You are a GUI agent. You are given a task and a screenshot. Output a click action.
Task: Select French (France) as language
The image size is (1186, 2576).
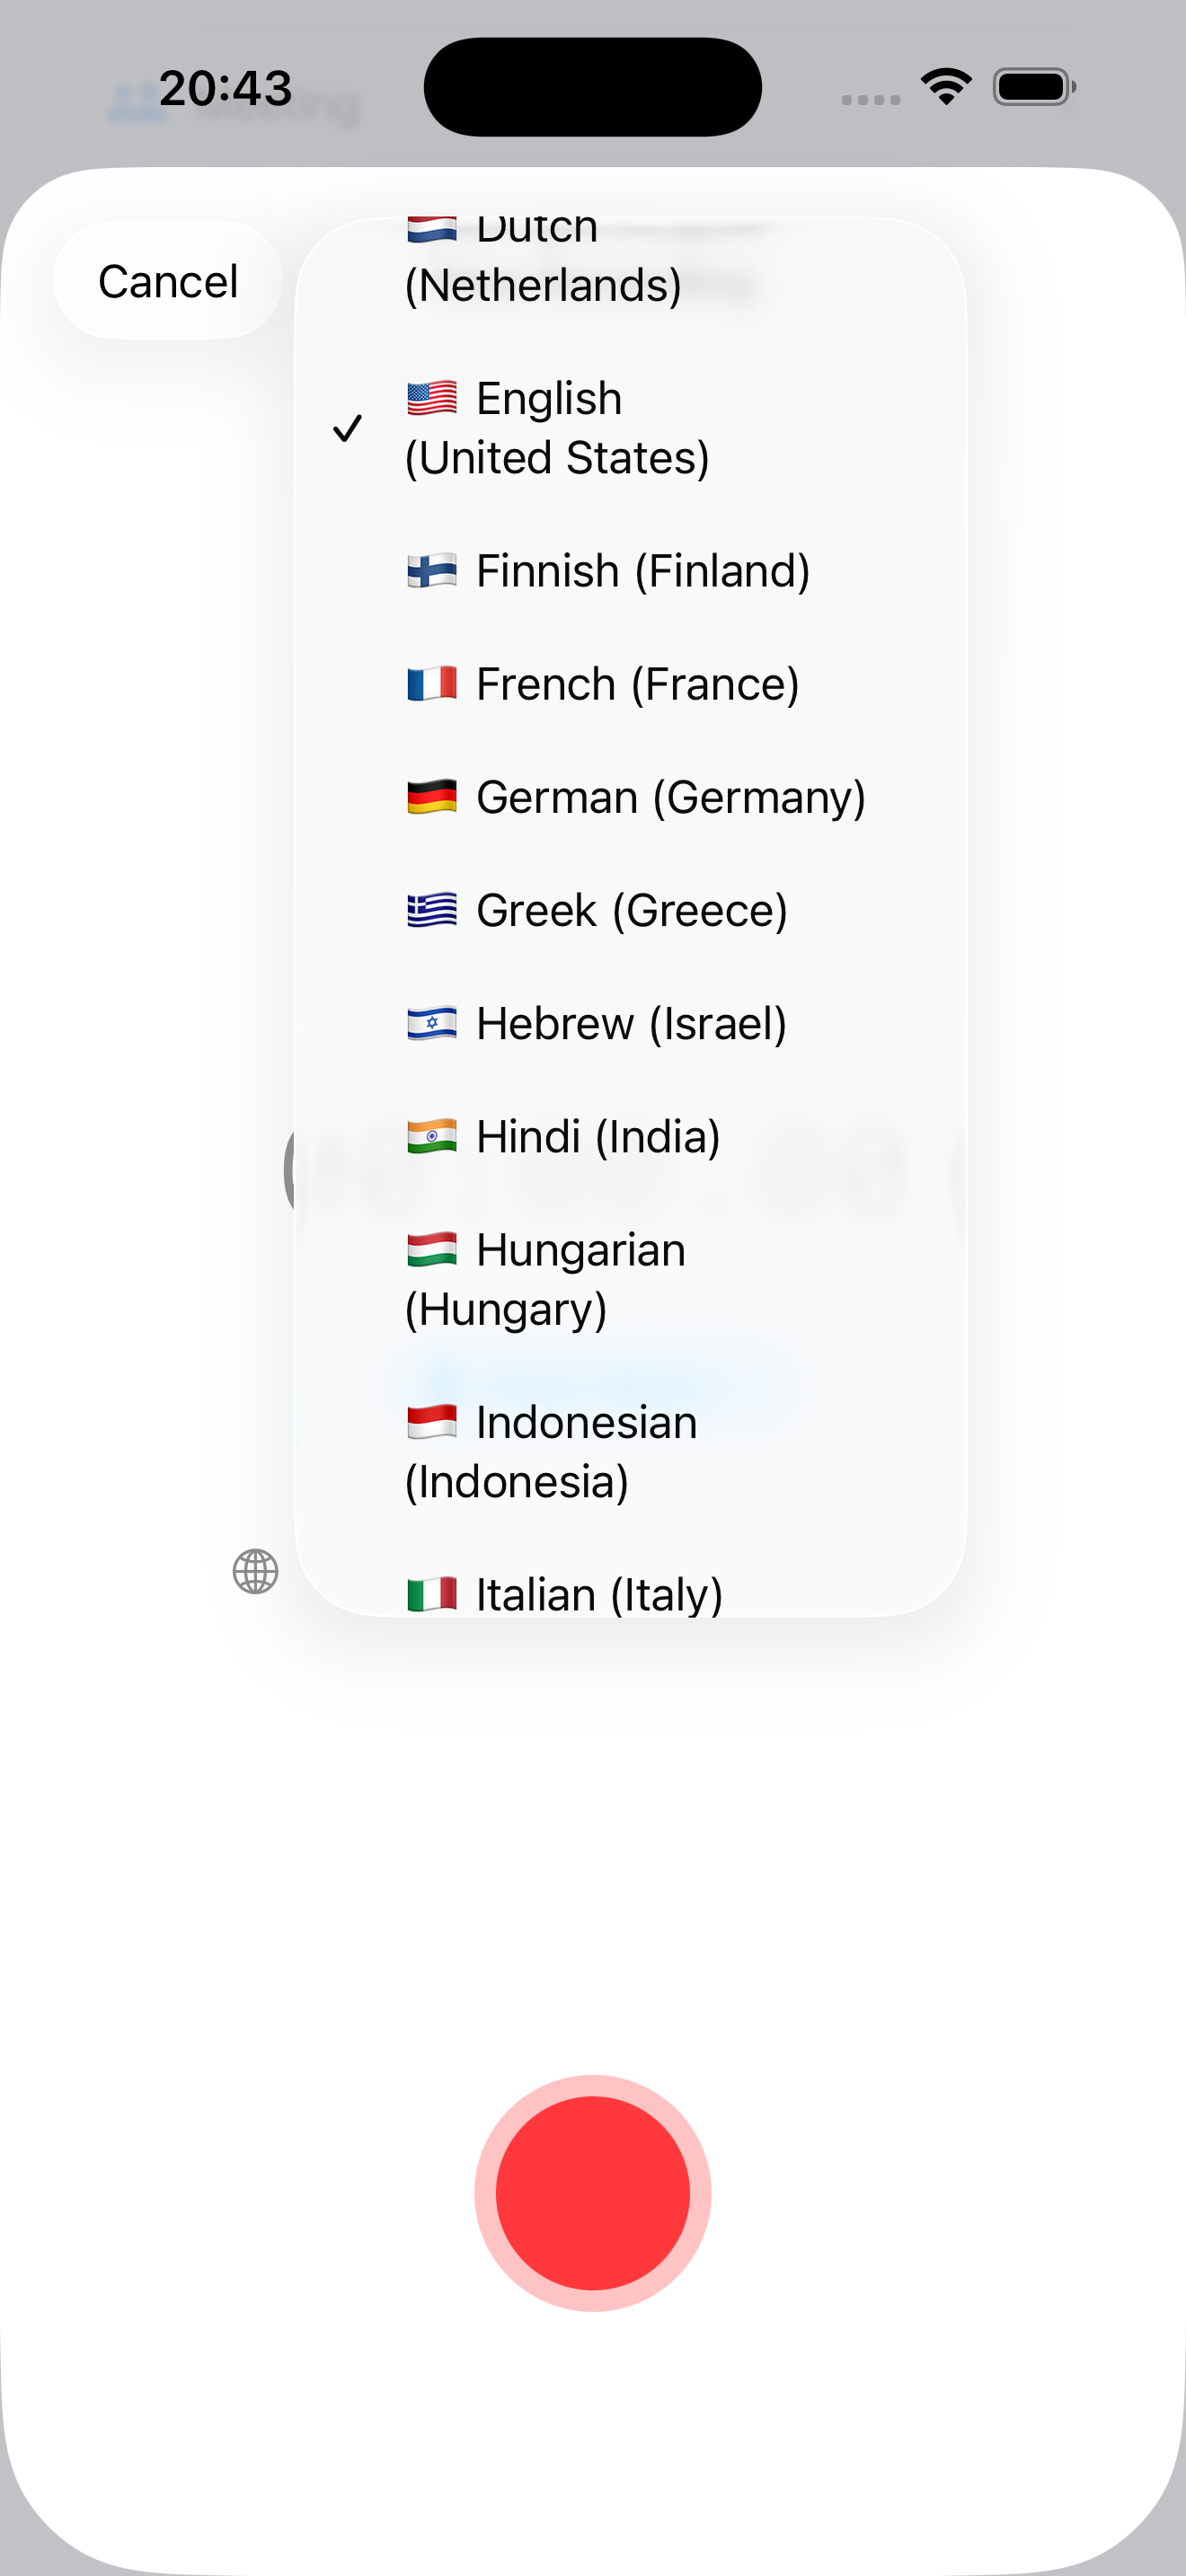636,683
